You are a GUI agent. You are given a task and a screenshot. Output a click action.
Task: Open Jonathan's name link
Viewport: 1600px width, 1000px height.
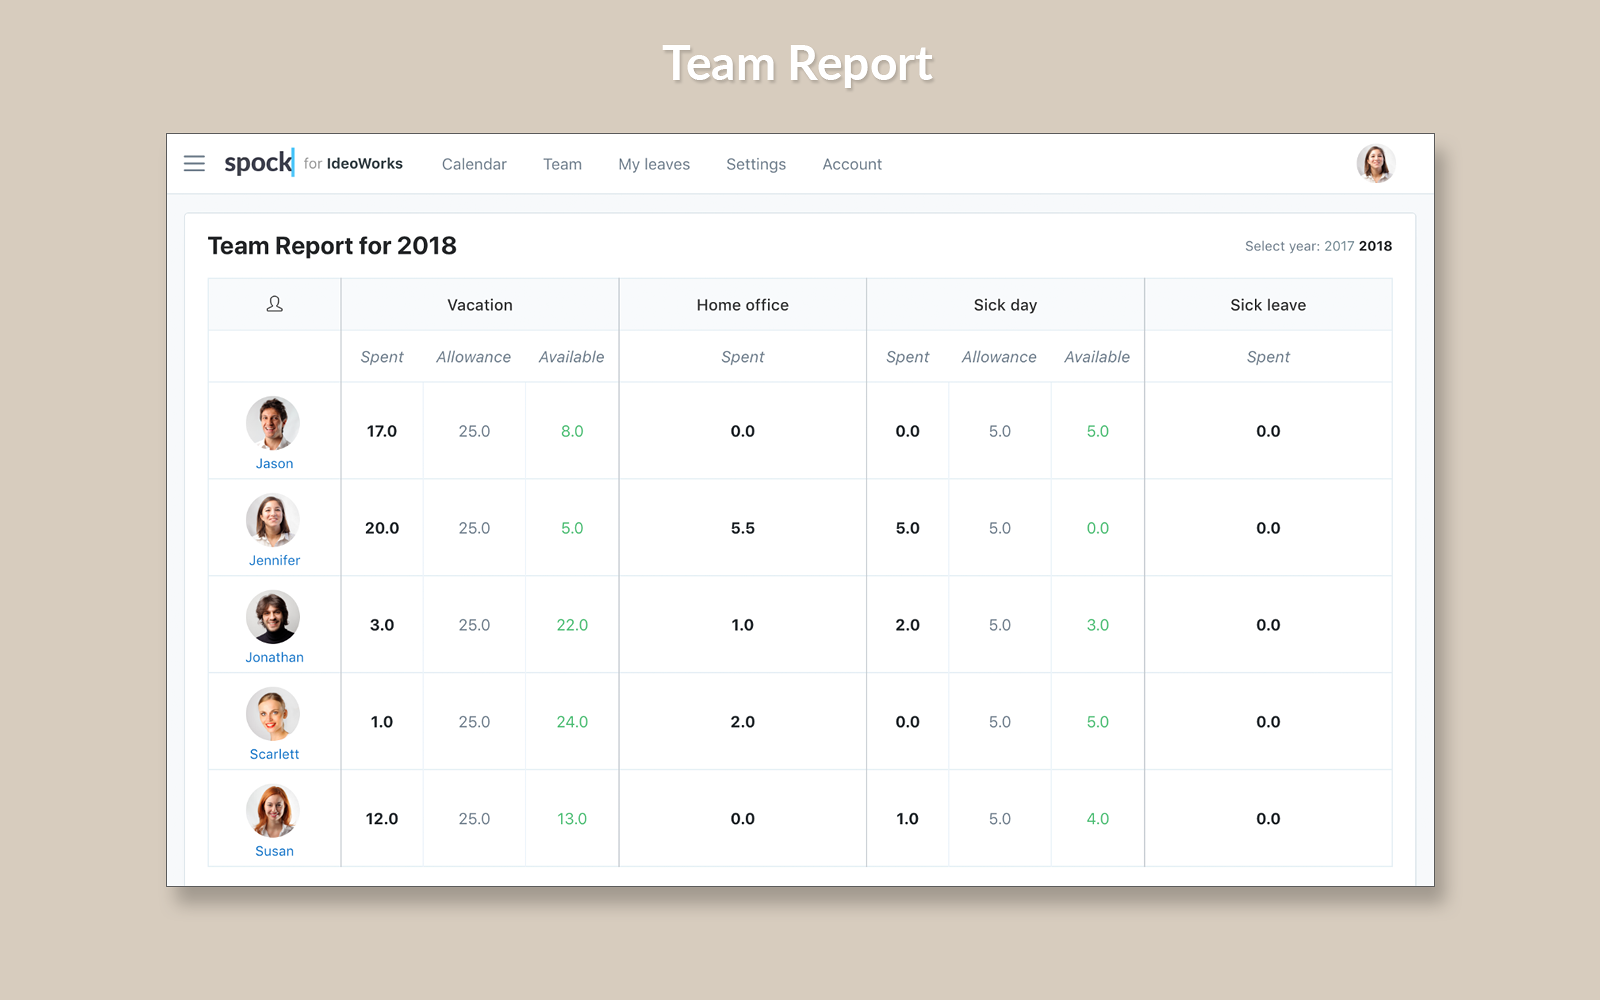[x=274, y=658]
